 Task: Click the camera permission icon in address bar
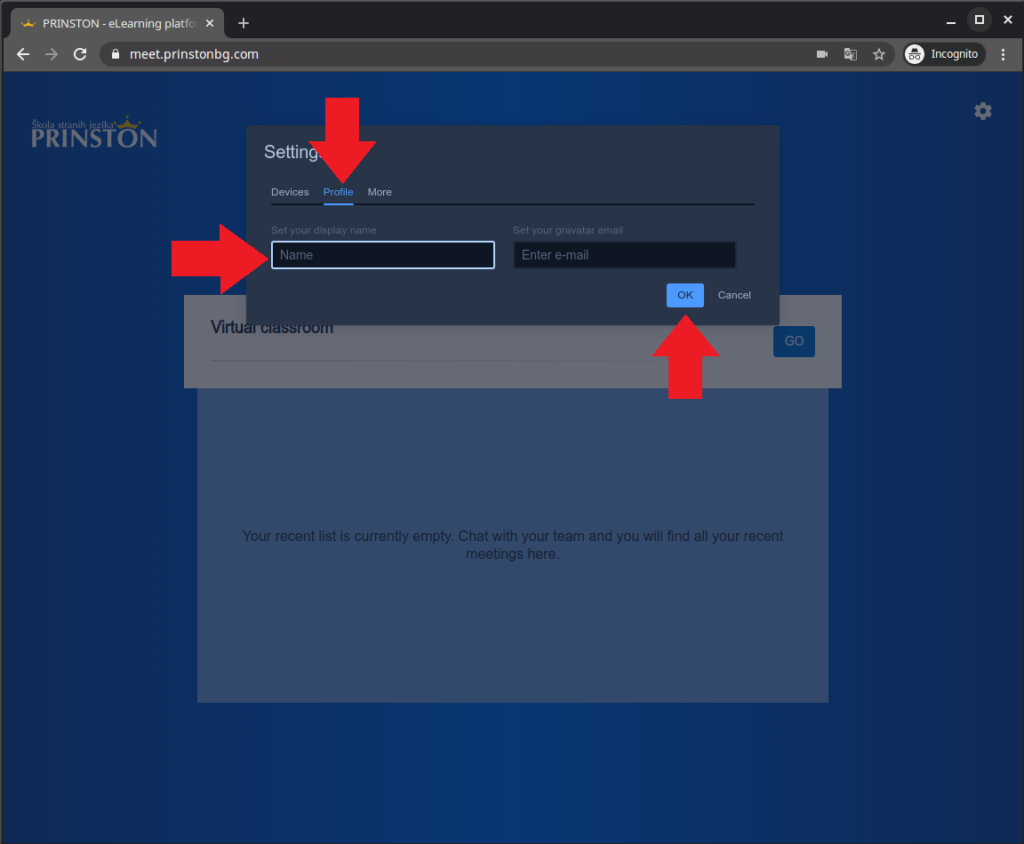click(x=822, y=54)
